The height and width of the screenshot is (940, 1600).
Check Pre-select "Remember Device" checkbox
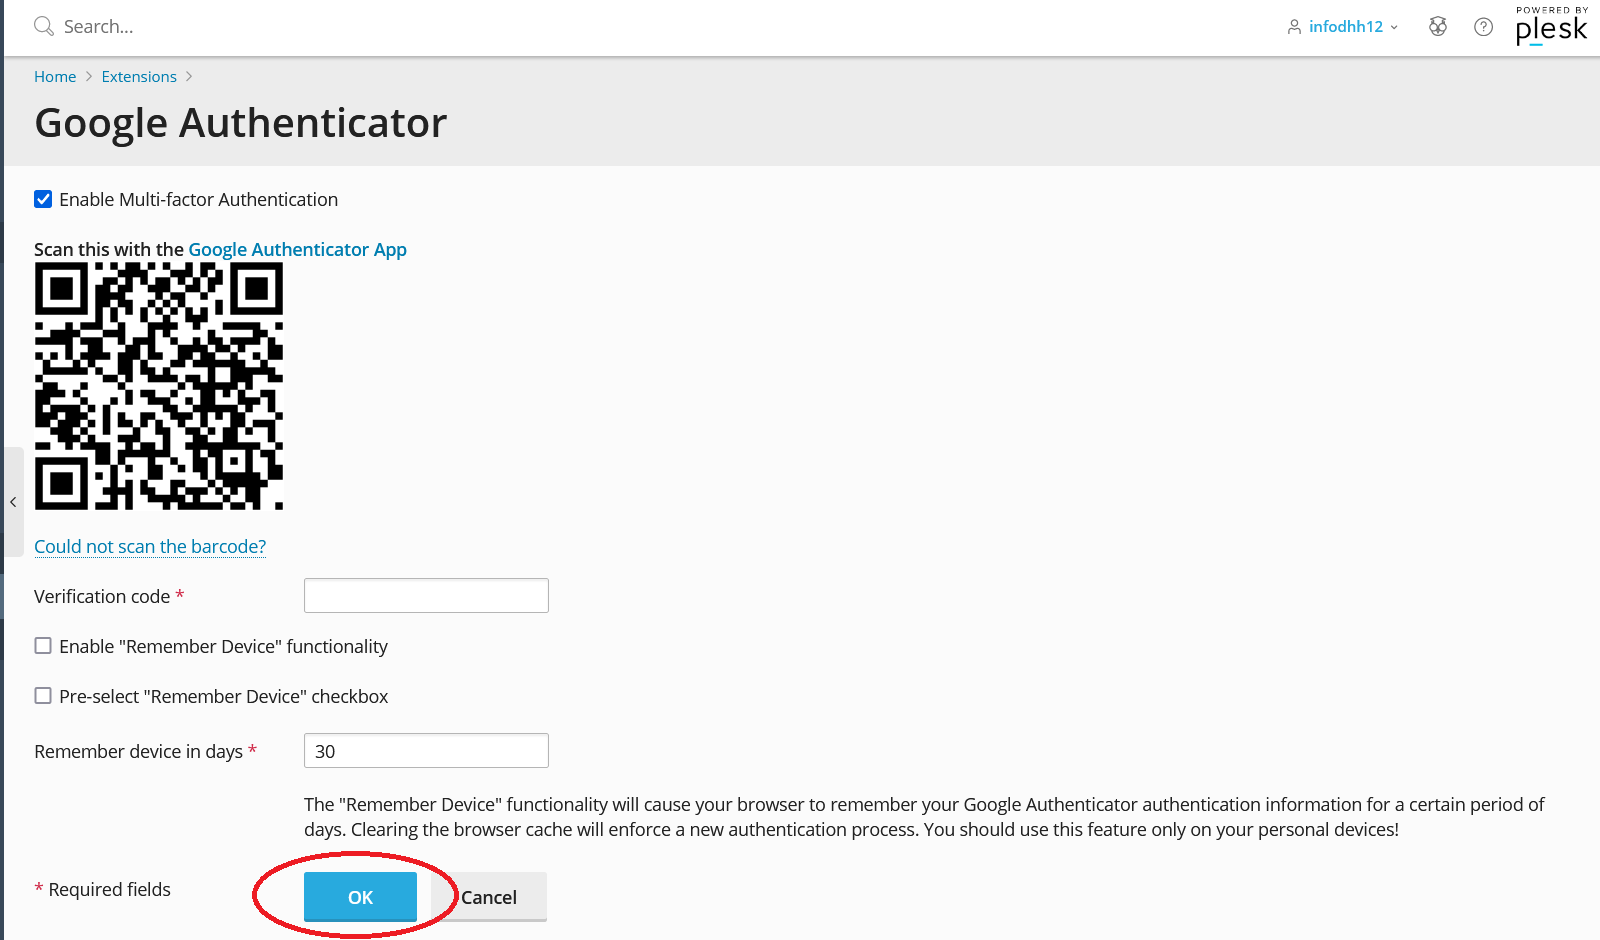click(x=43, y=696)
